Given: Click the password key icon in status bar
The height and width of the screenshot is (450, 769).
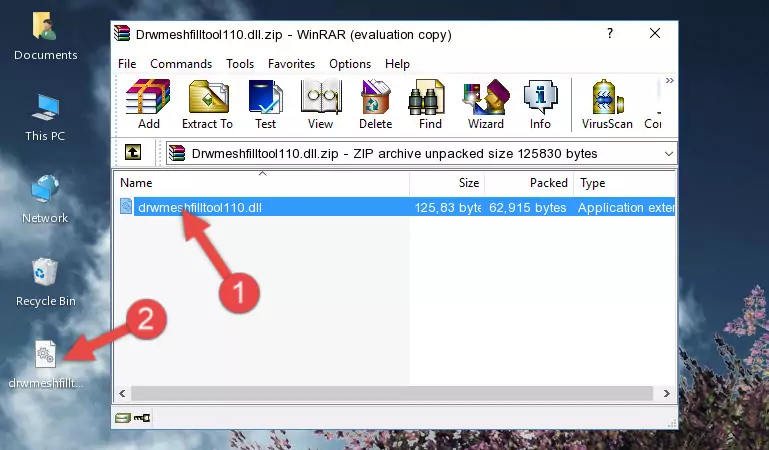Looking at the screenshot, I should (x=142, y=418).
